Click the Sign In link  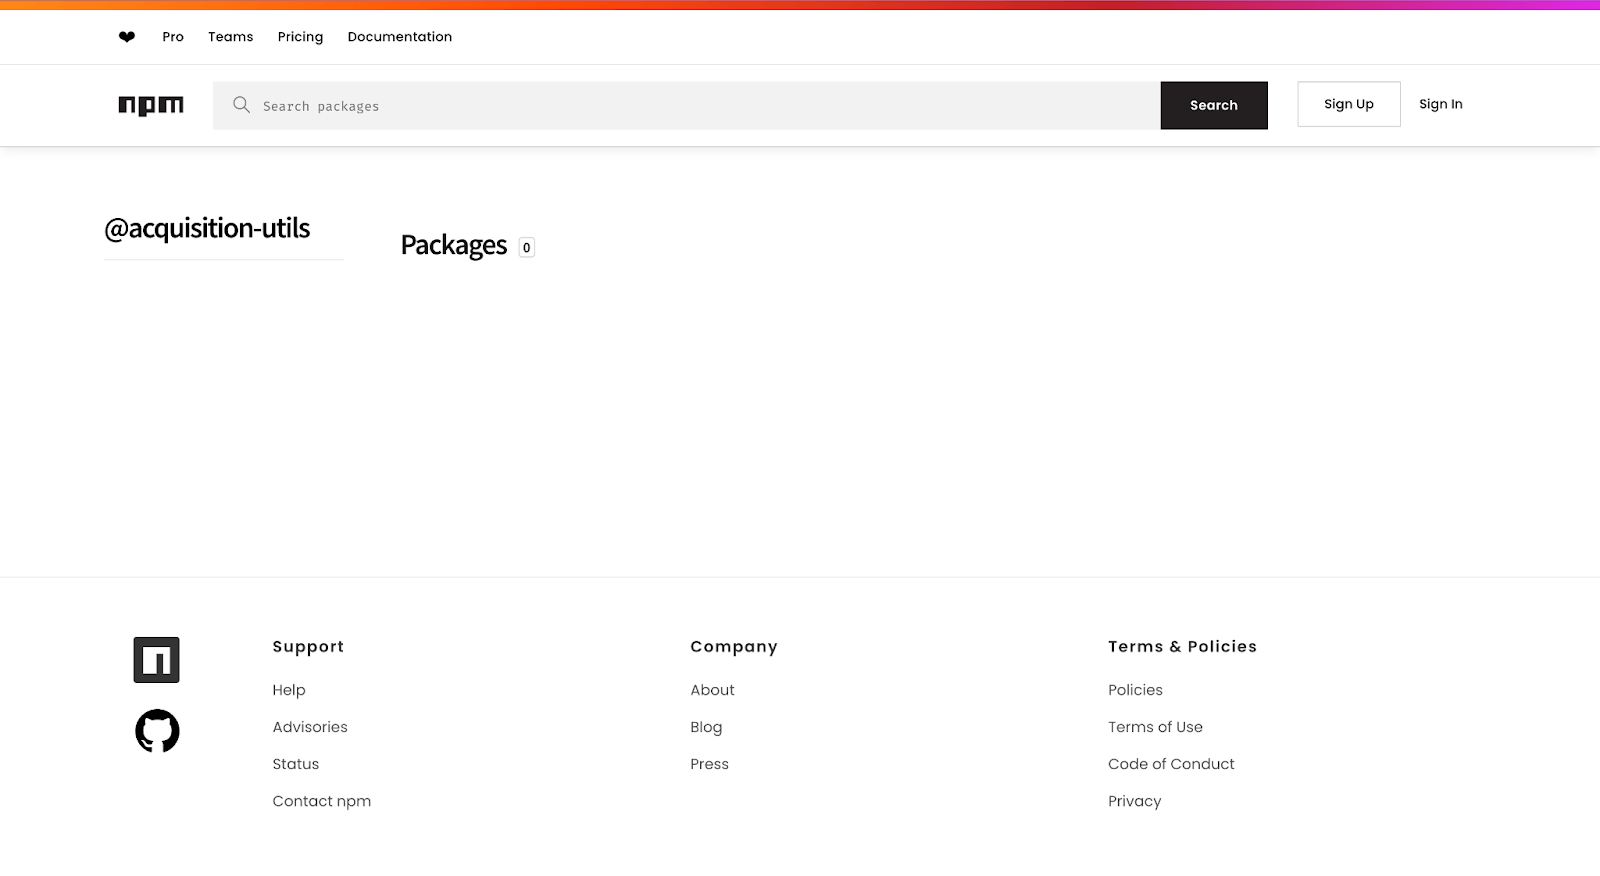(1440, 104)
